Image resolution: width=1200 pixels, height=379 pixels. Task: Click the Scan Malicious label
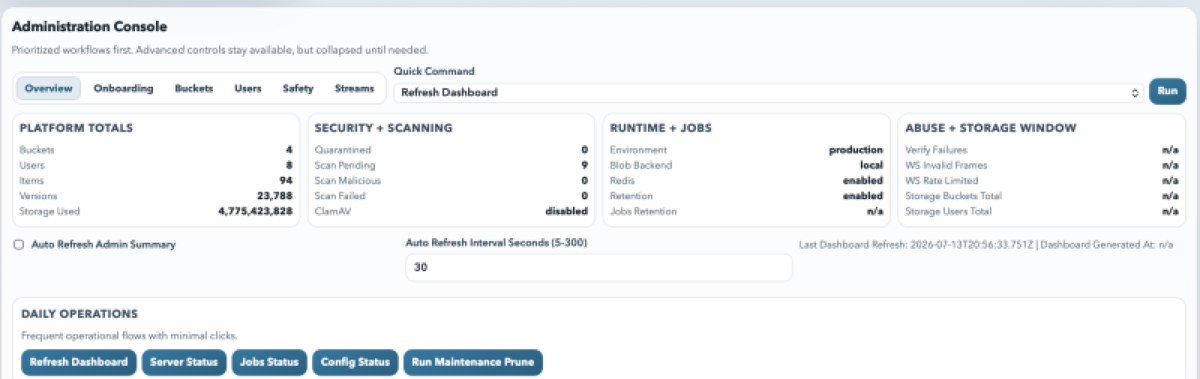(347, 180)
